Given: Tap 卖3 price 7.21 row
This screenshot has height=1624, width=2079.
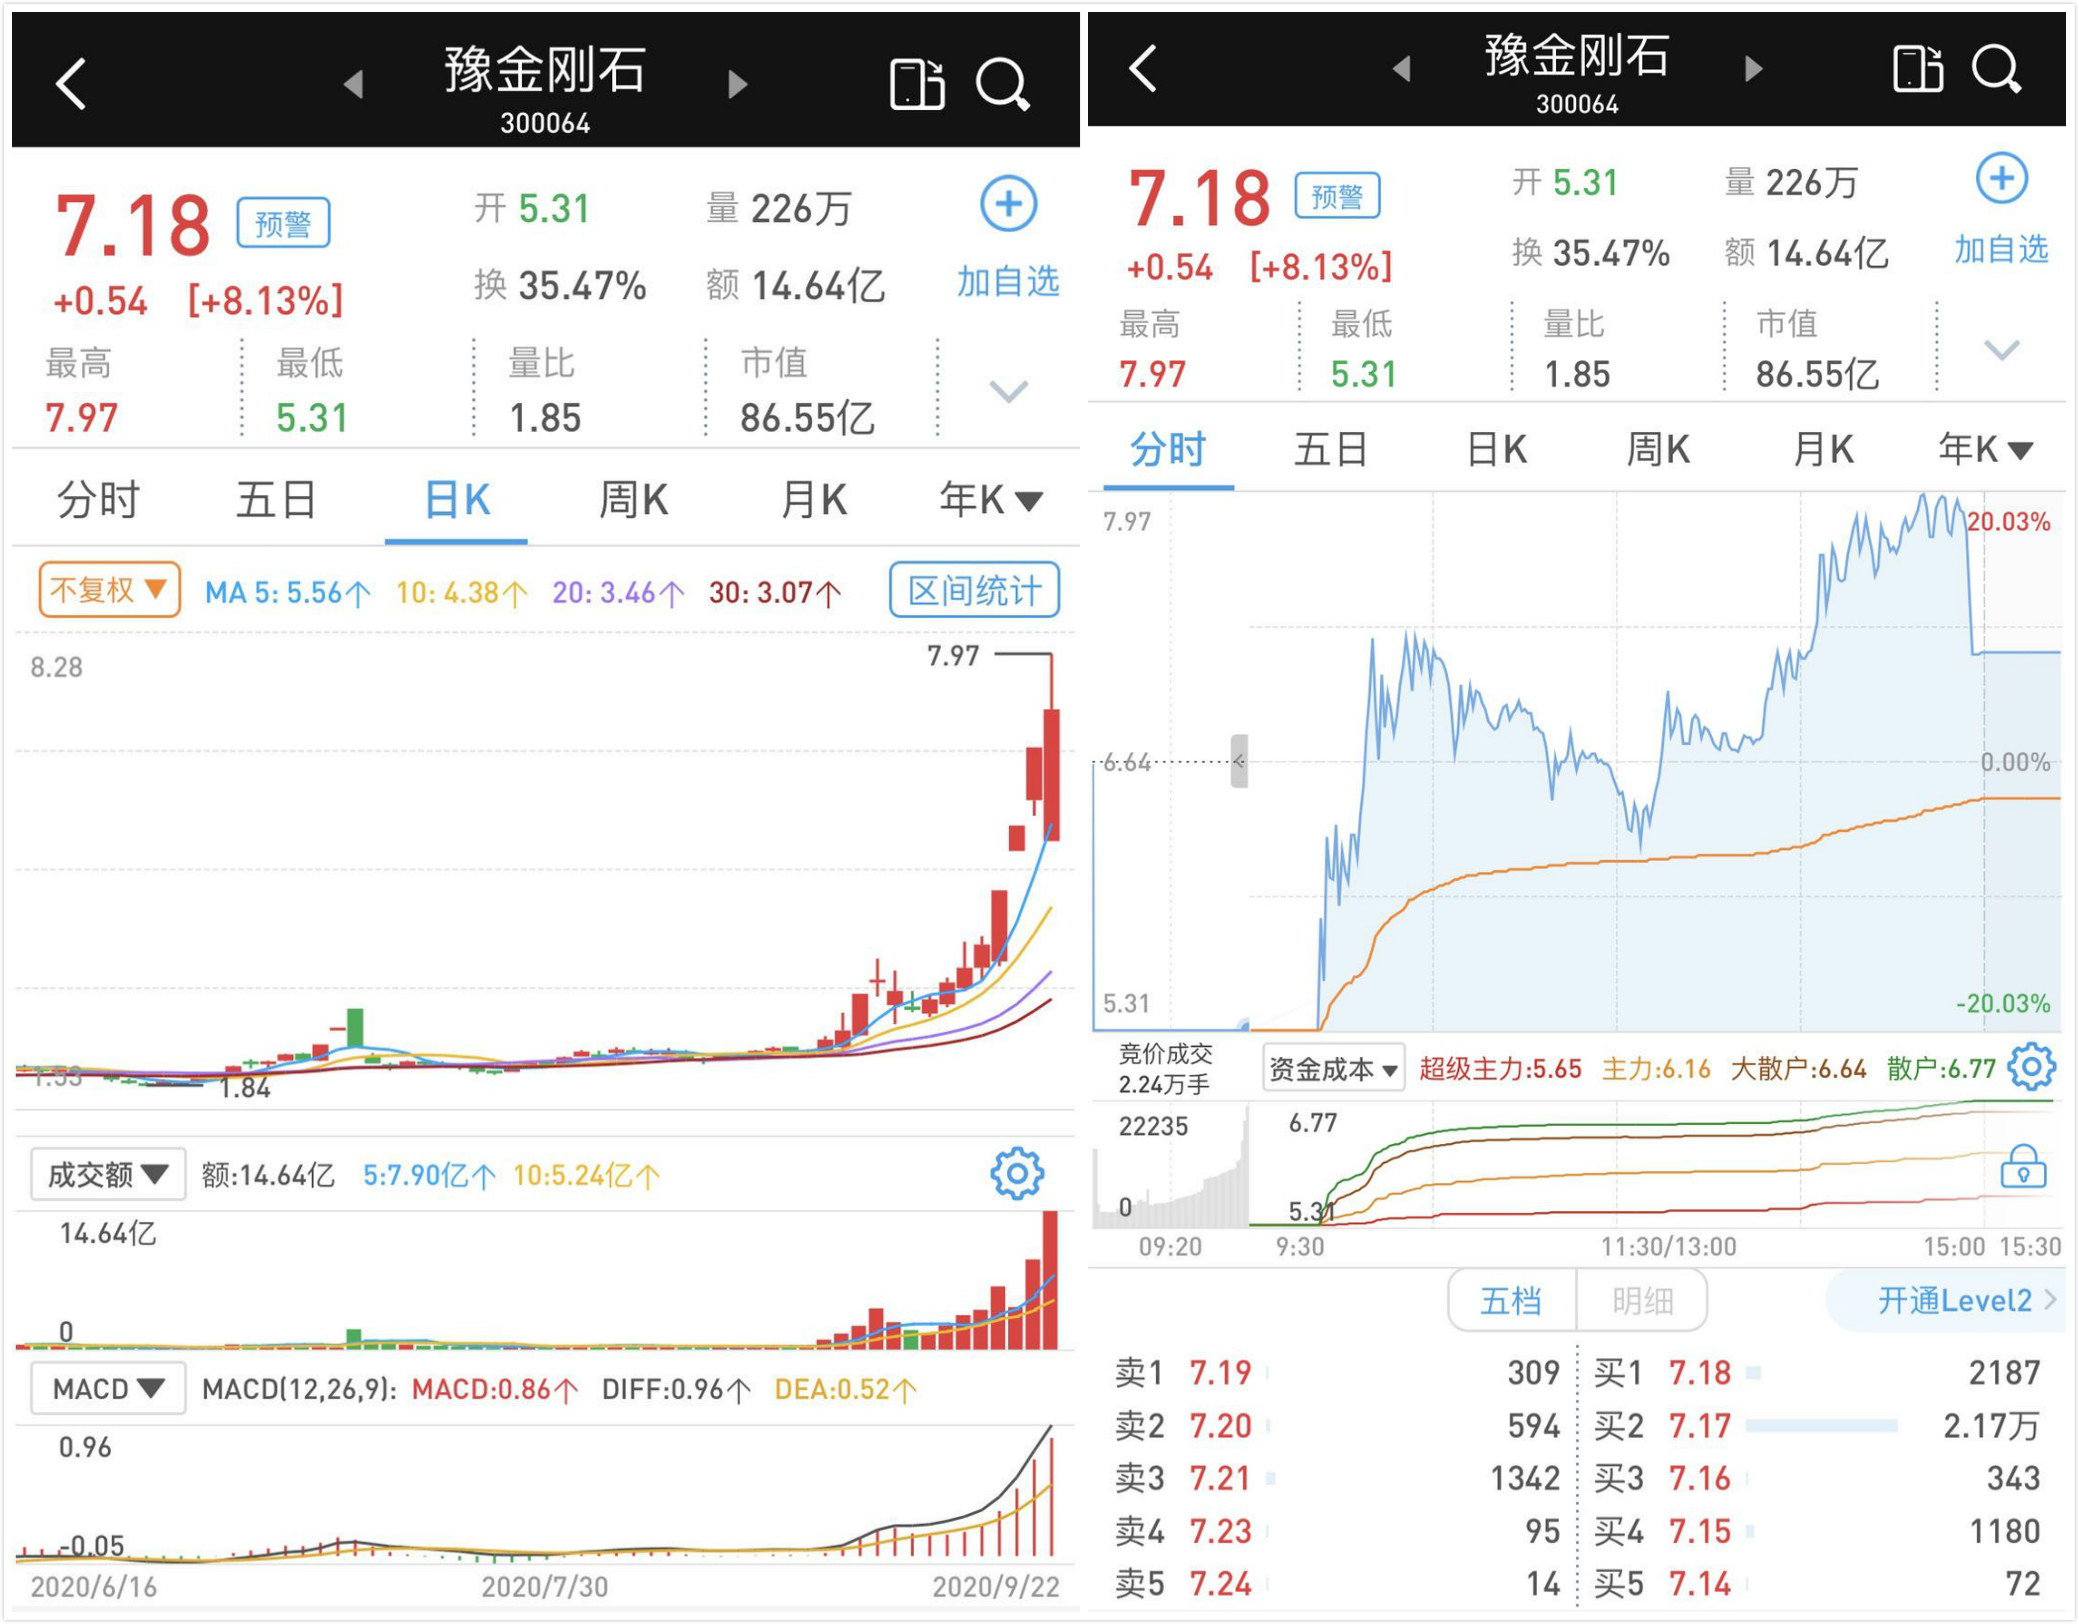Looking at the screenshot, I should point(1337,1478).
